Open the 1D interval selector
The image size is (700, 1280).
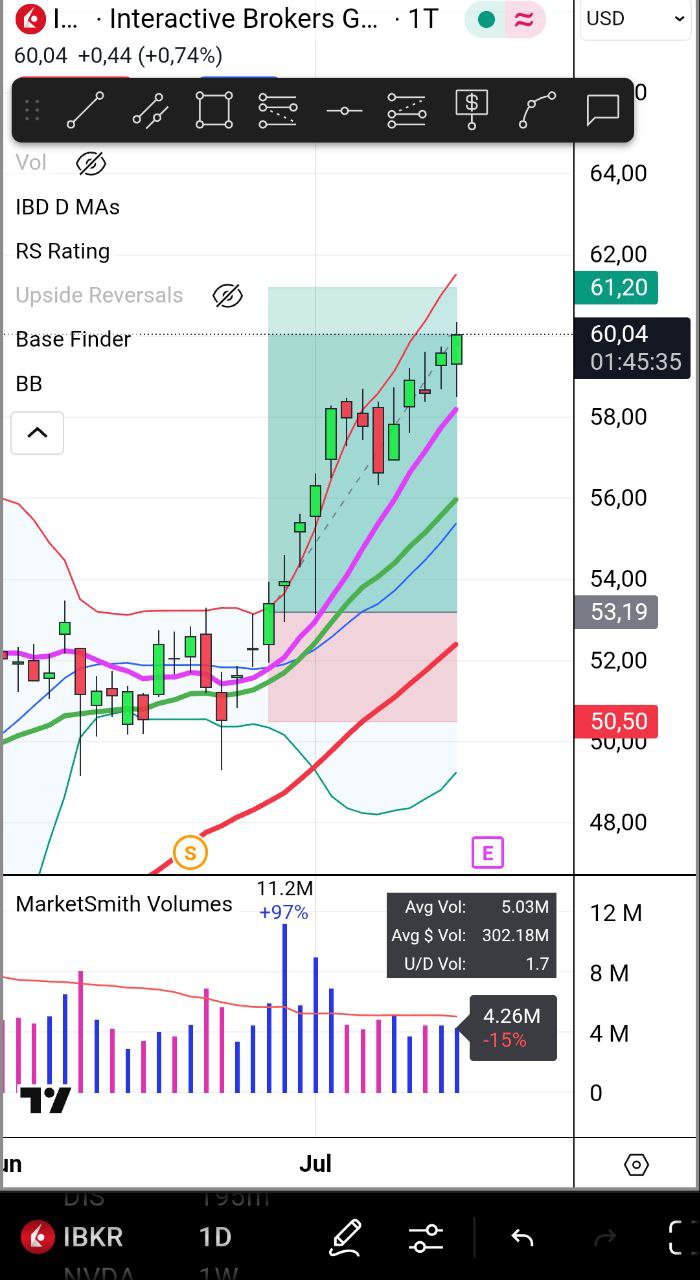(x=215, y=1238)
